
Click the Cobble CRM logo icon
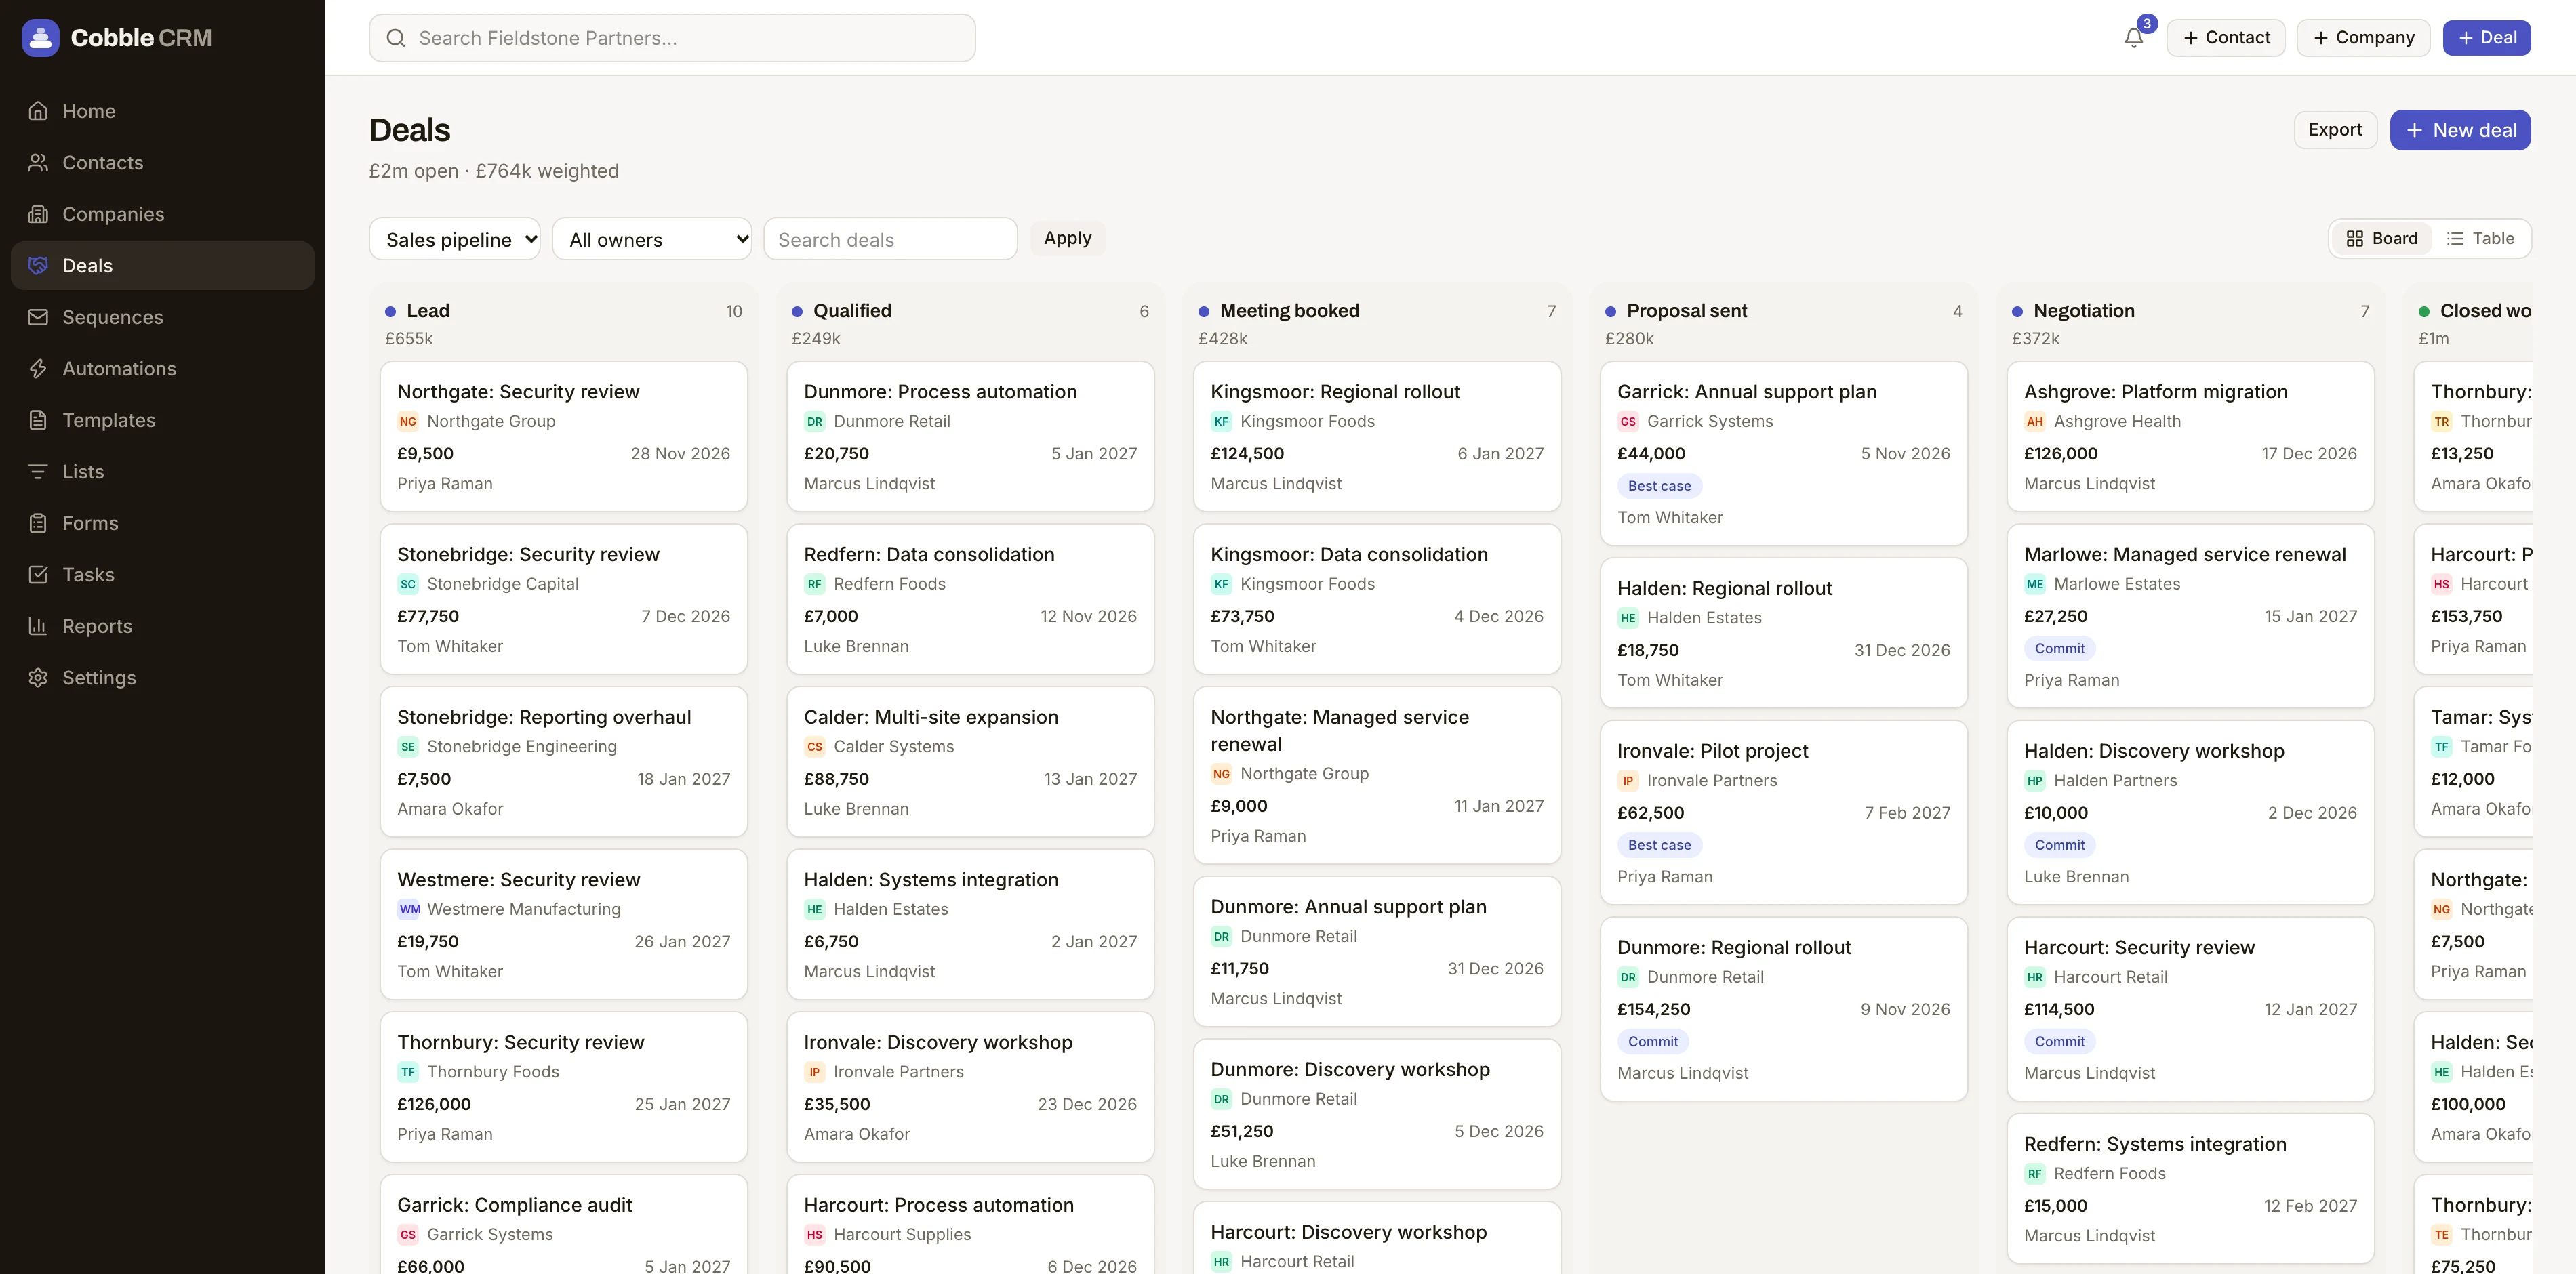coord(40,38)
